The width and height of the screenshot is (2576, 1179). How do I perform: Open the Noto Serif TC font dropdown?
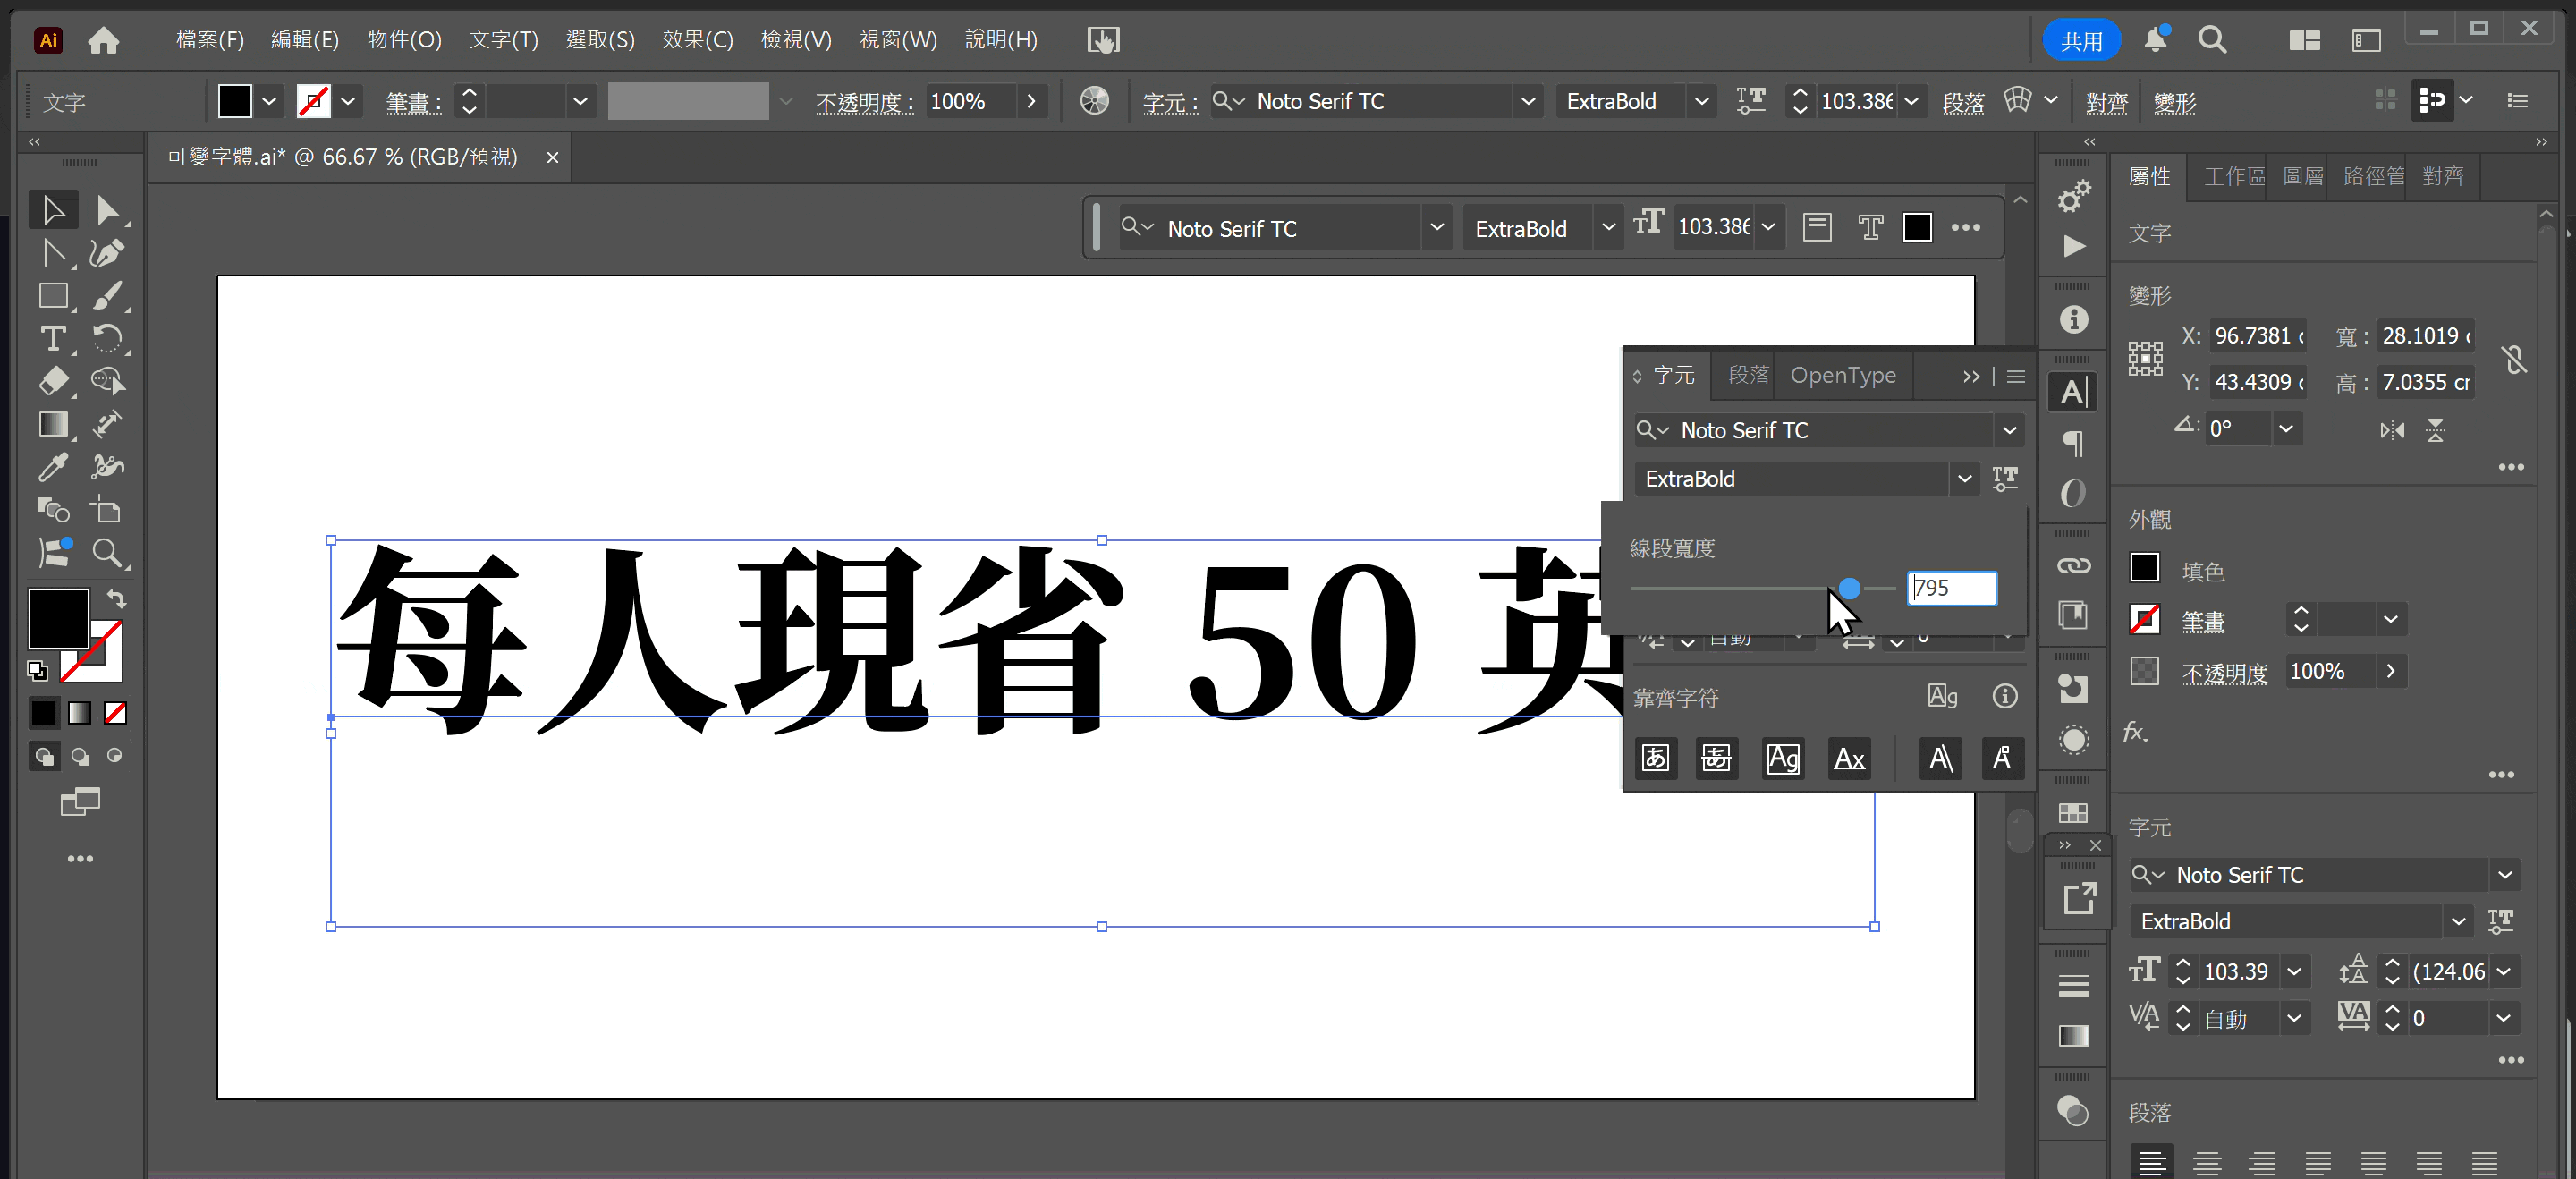click(2010, 430)
